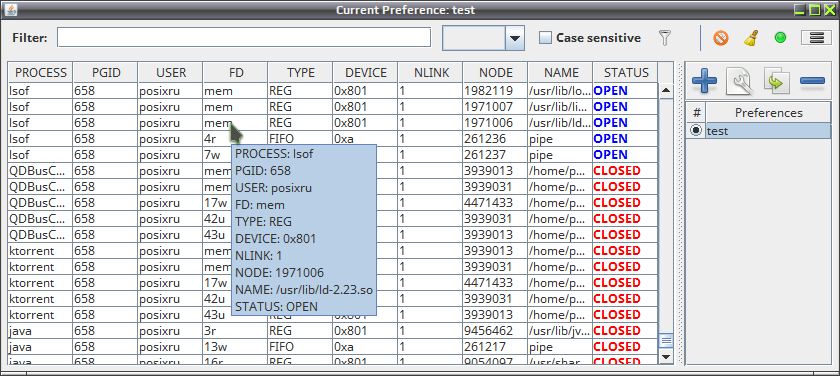Click OPEN status in node 1982119 row
Image resolution: width=840 pixels, height=376 pixels.
click(626, 91)
